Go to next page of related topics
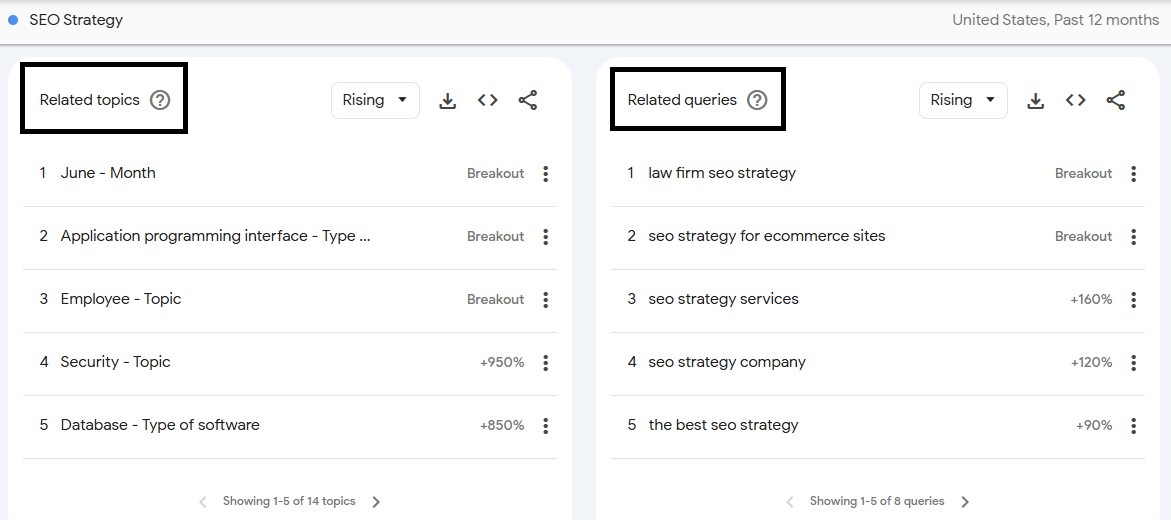 point(376,502)
